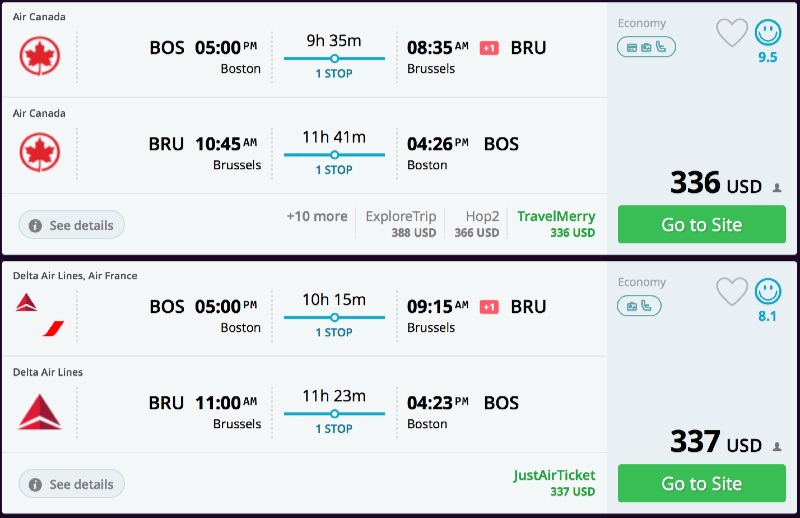
Task: Favorite the Delta 337 USD flight
Action: (x=732, y=292)
